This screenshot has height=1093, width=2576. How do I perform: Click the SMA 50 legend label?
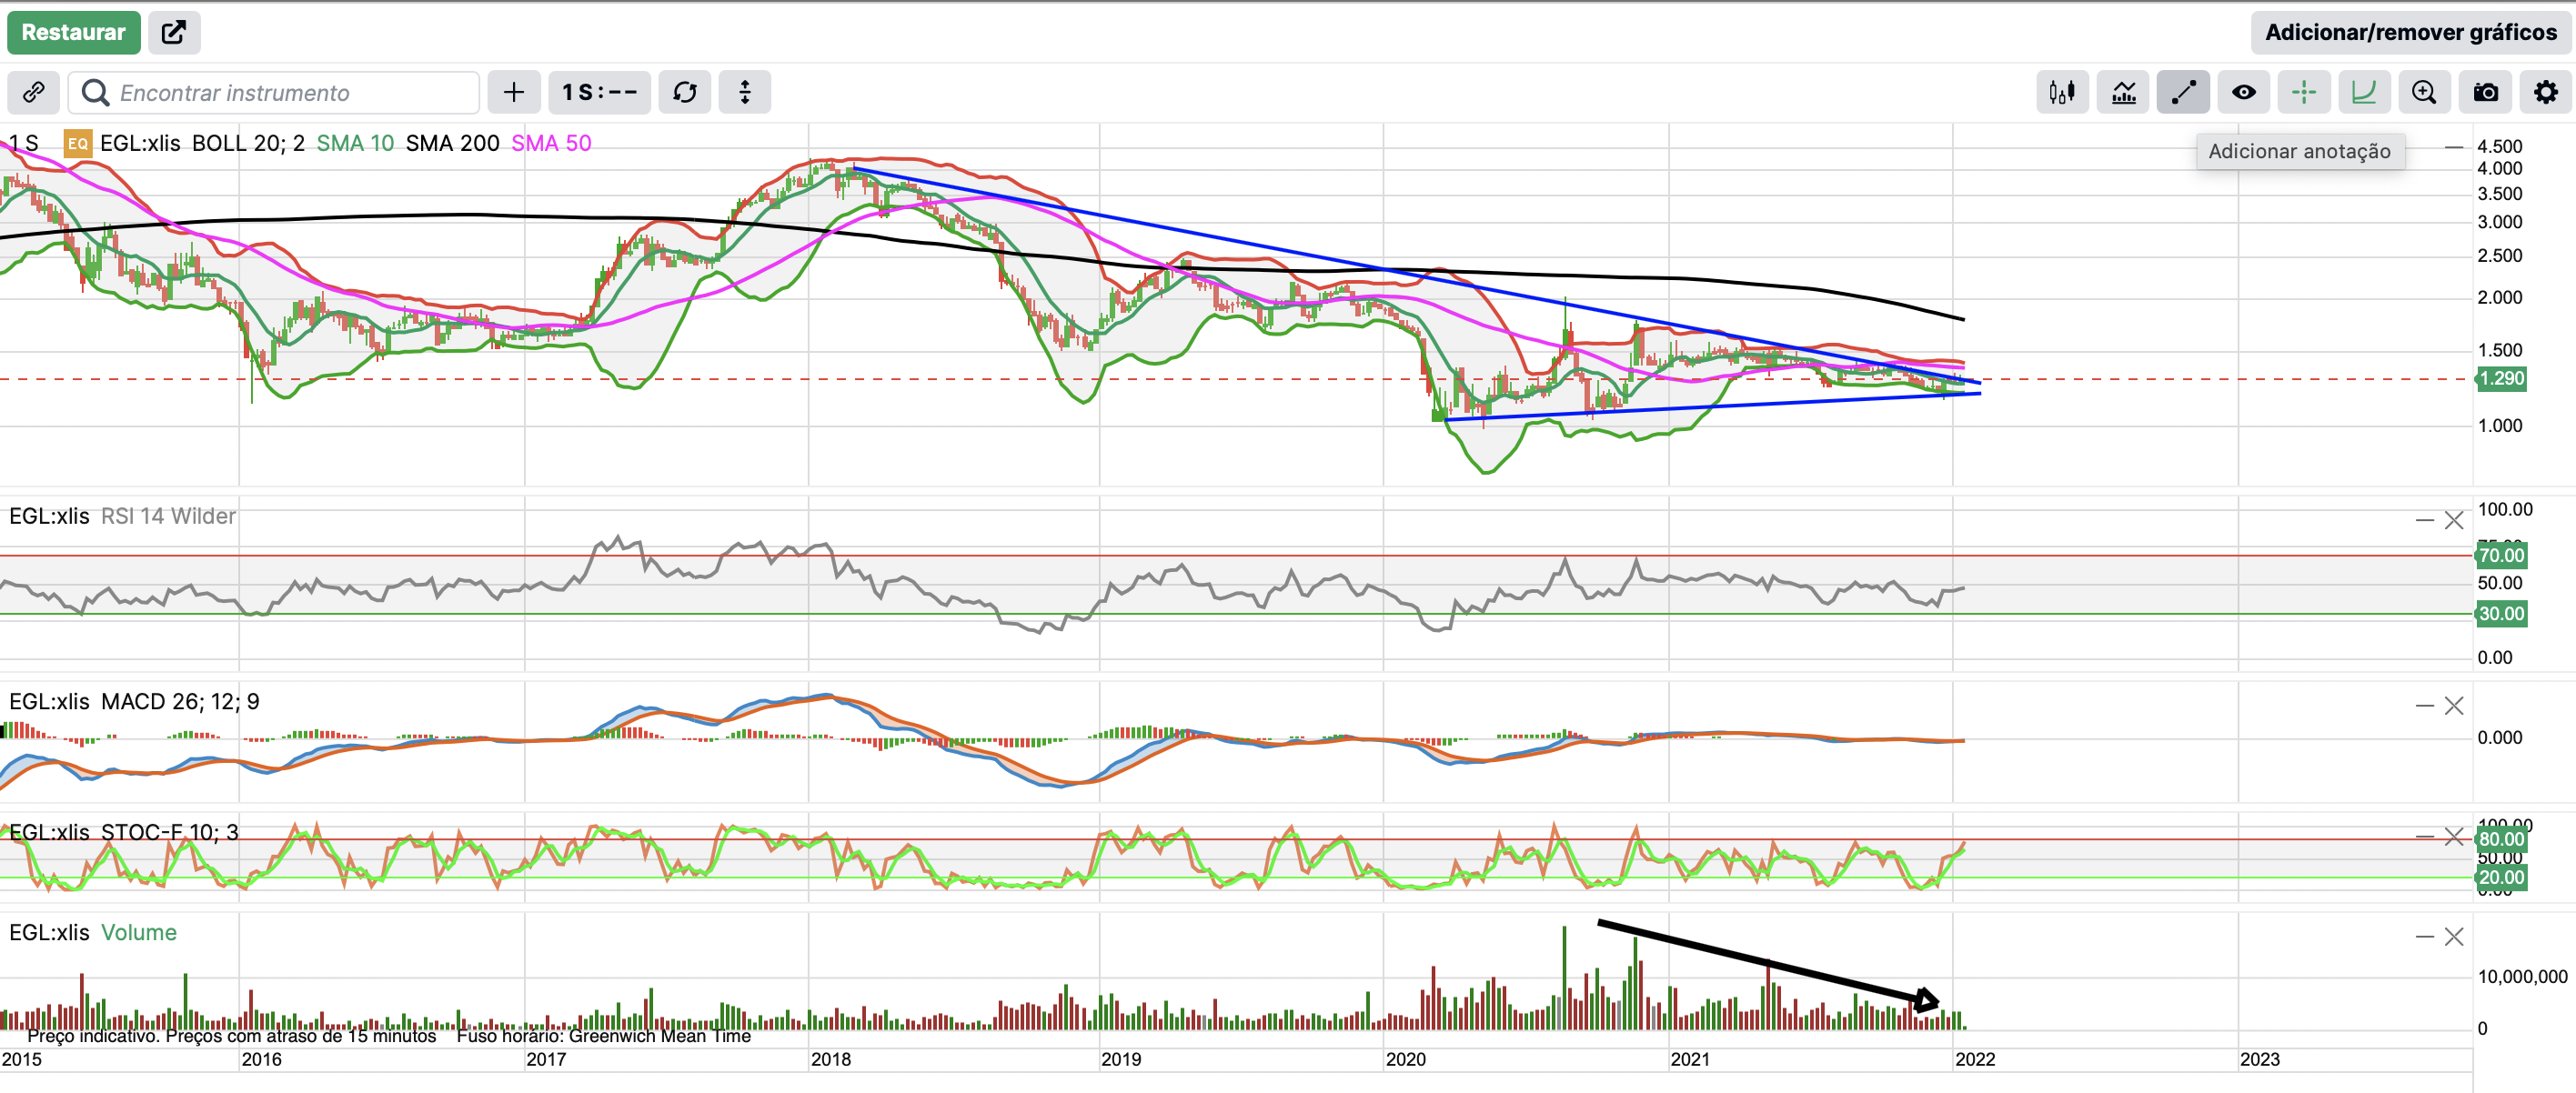551,143
